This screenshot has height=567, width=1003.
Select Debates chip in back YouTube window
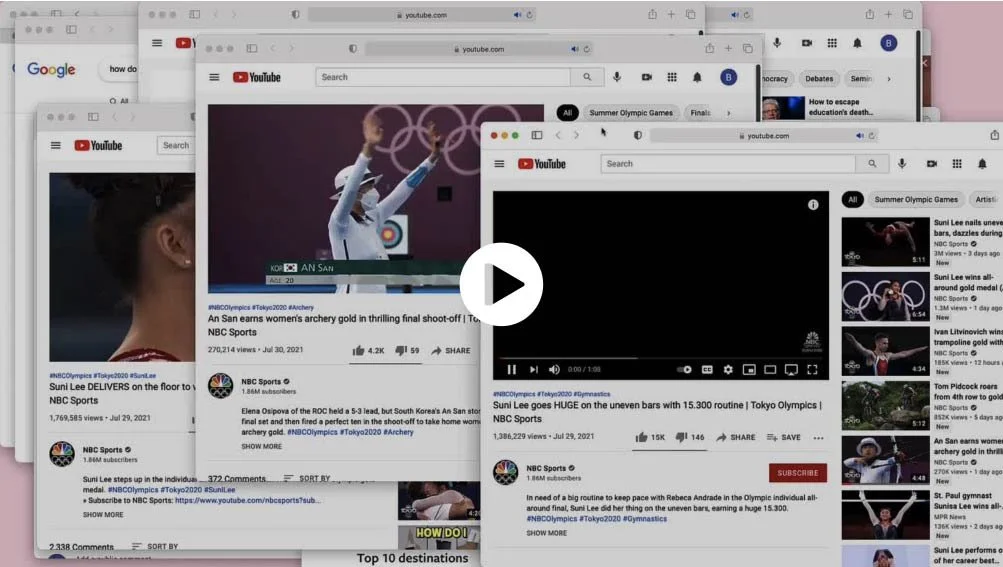tap(819, 79)
